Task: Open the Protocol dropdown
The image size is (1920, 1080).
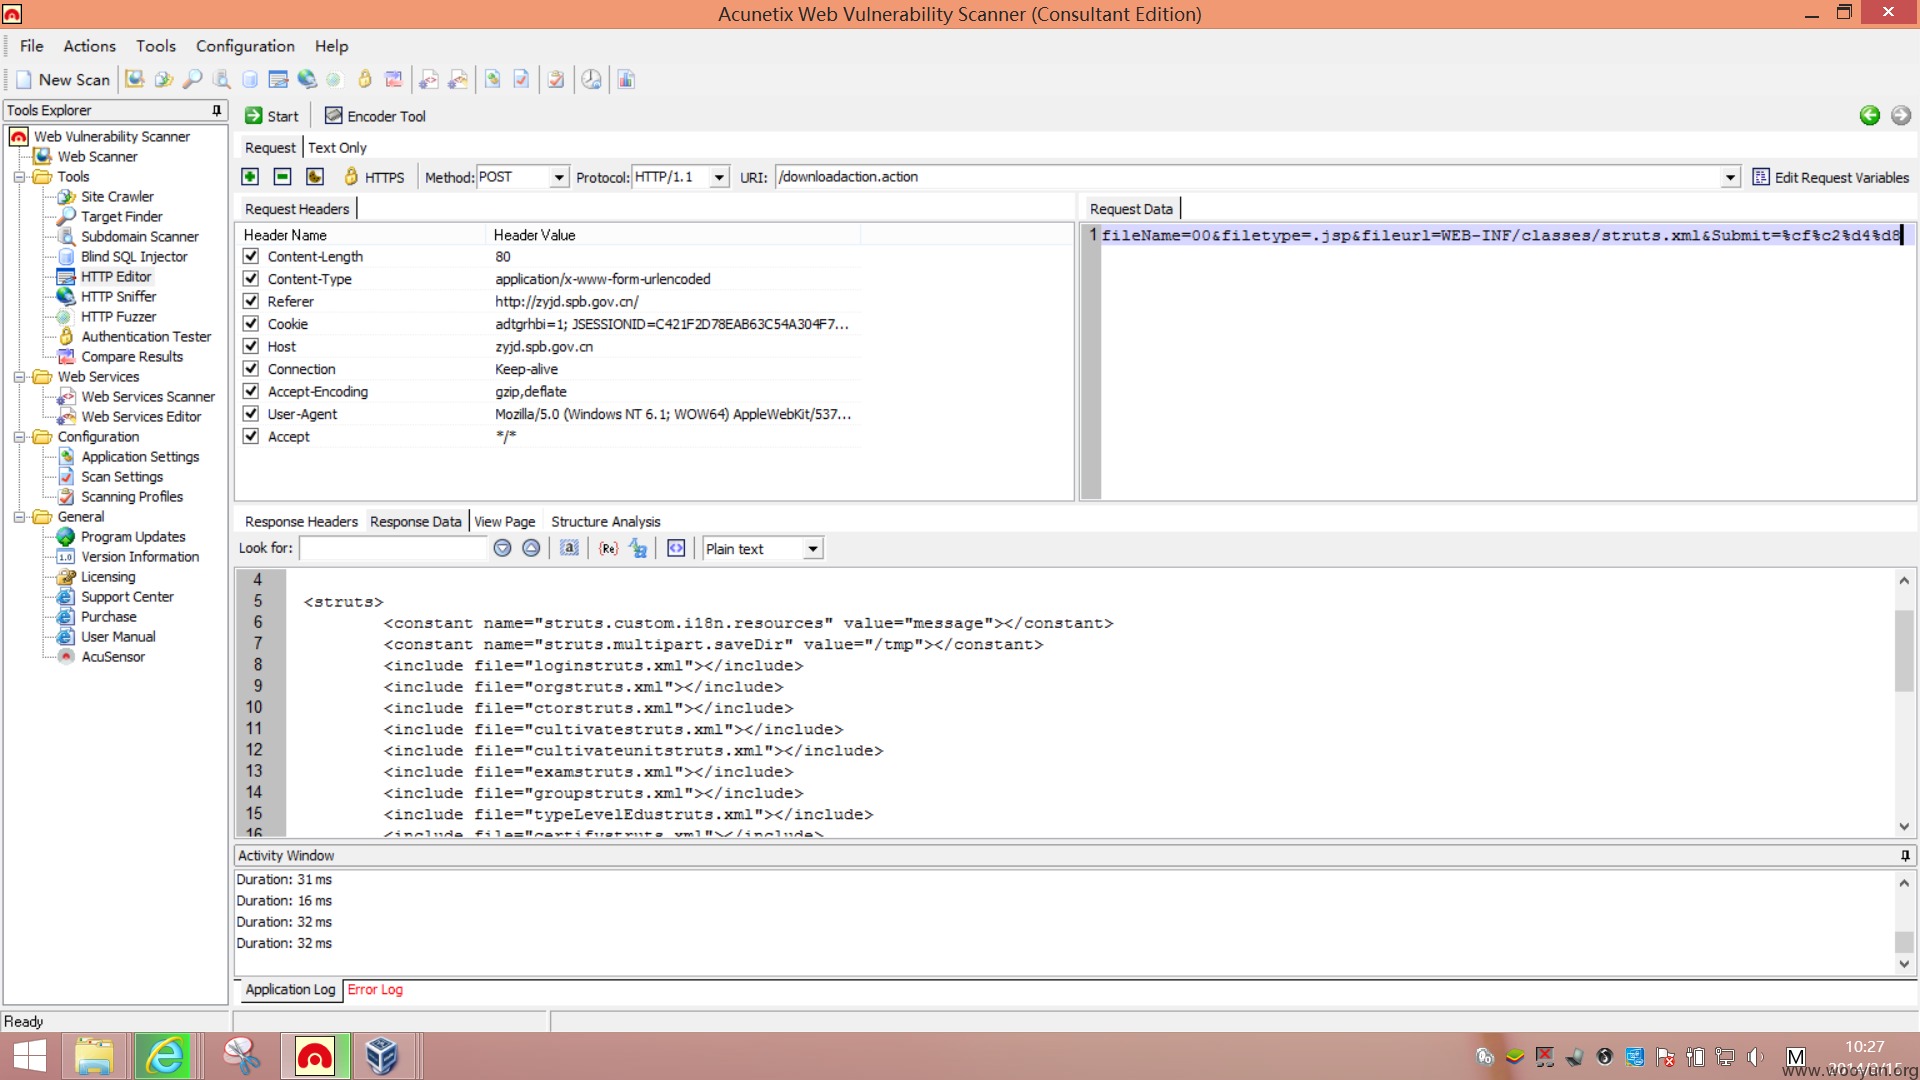Action: tap(719, 177)
